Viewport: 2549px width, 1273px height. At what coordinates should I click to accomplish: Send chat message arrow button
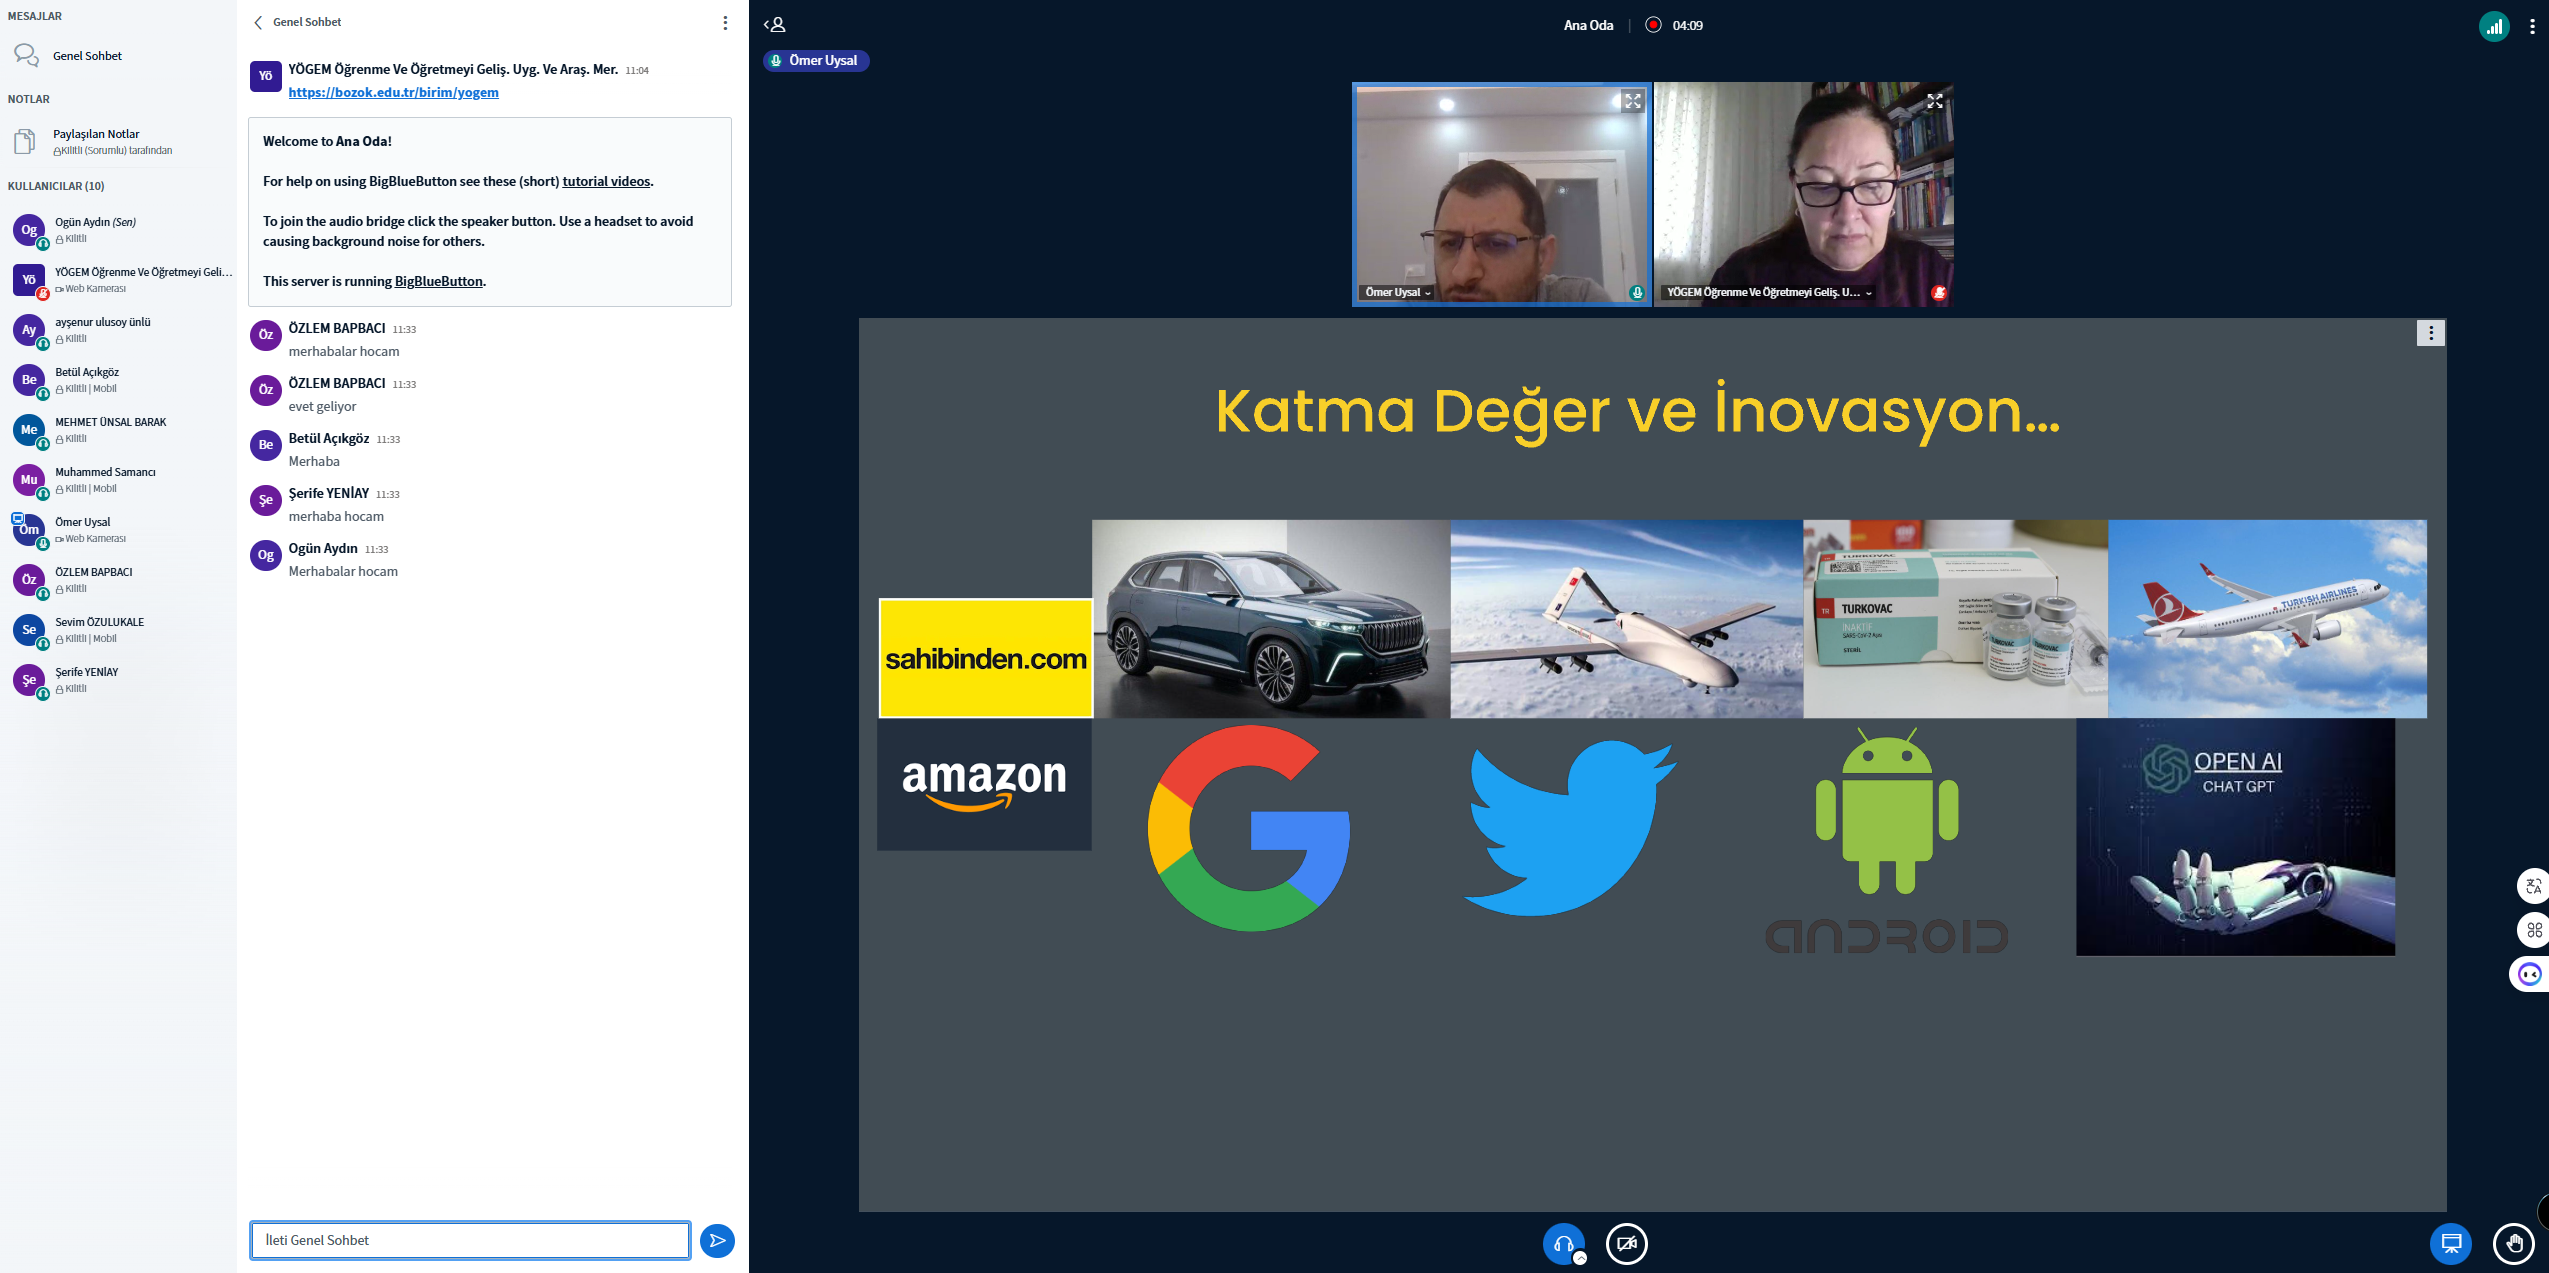coord(717,1240)
